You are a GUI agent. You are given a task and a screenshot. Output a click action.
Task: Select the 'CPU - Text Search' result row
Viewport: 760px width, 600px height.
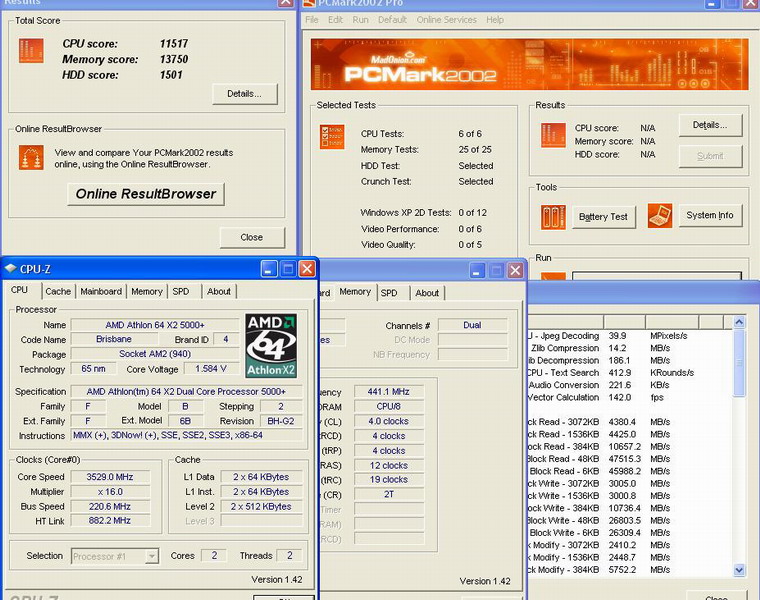click(630, 373)
